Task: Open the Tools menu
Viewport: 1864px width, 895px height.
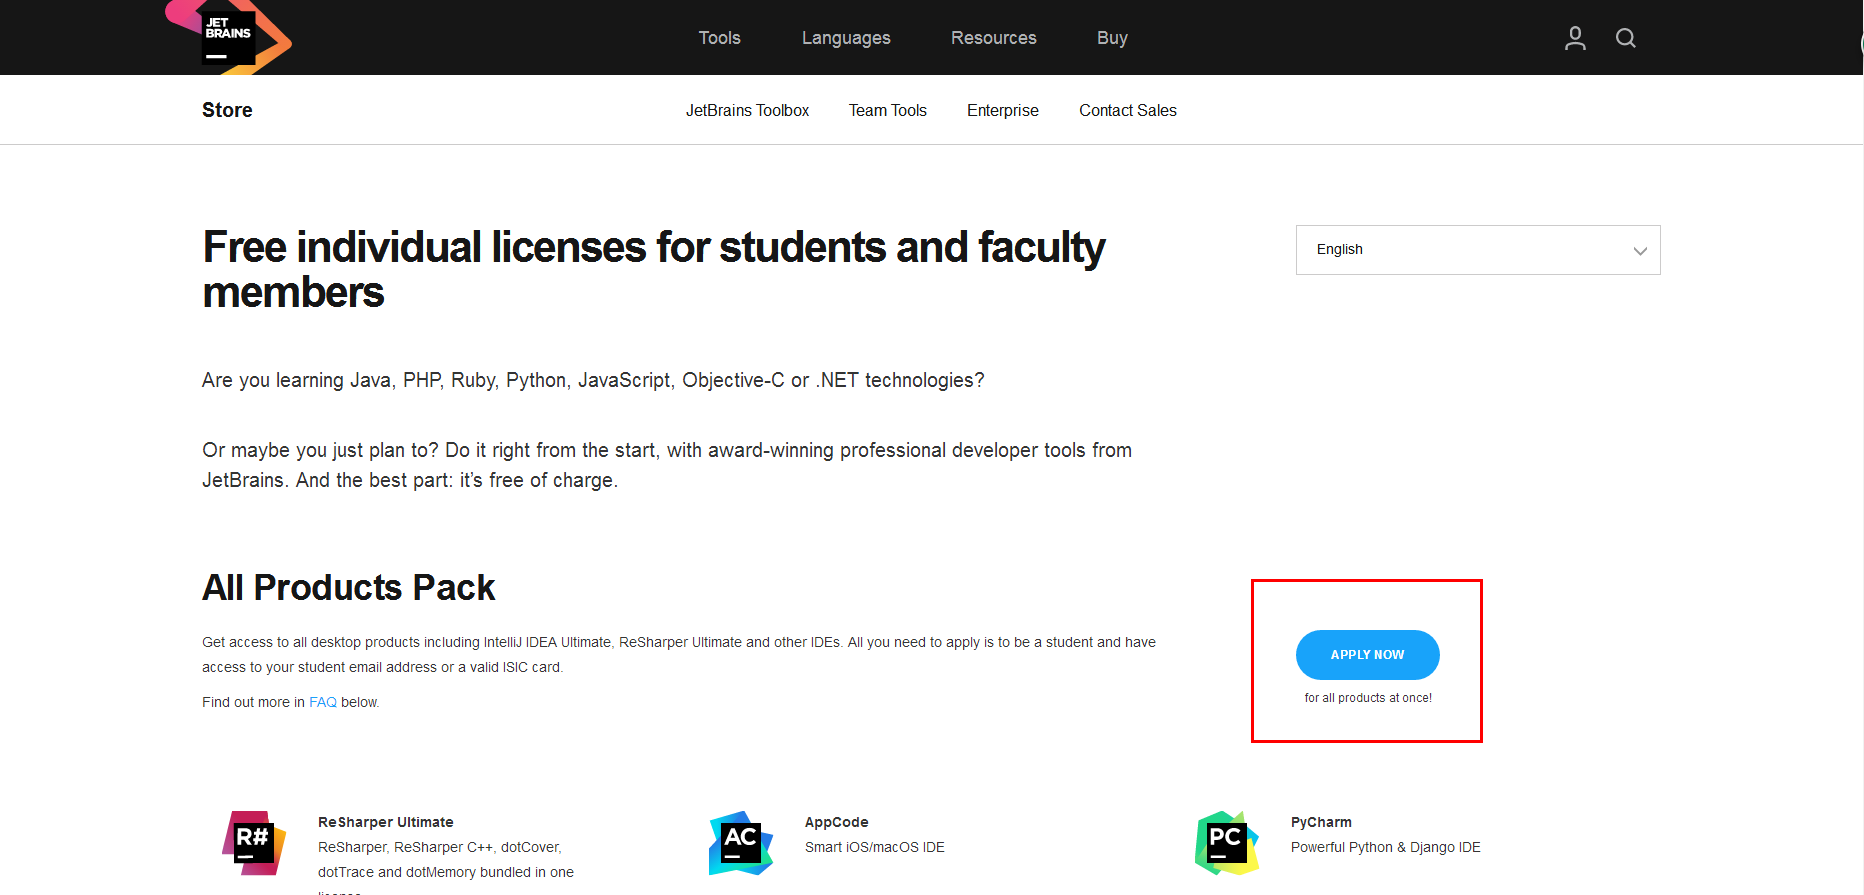Action: [719, 38]
